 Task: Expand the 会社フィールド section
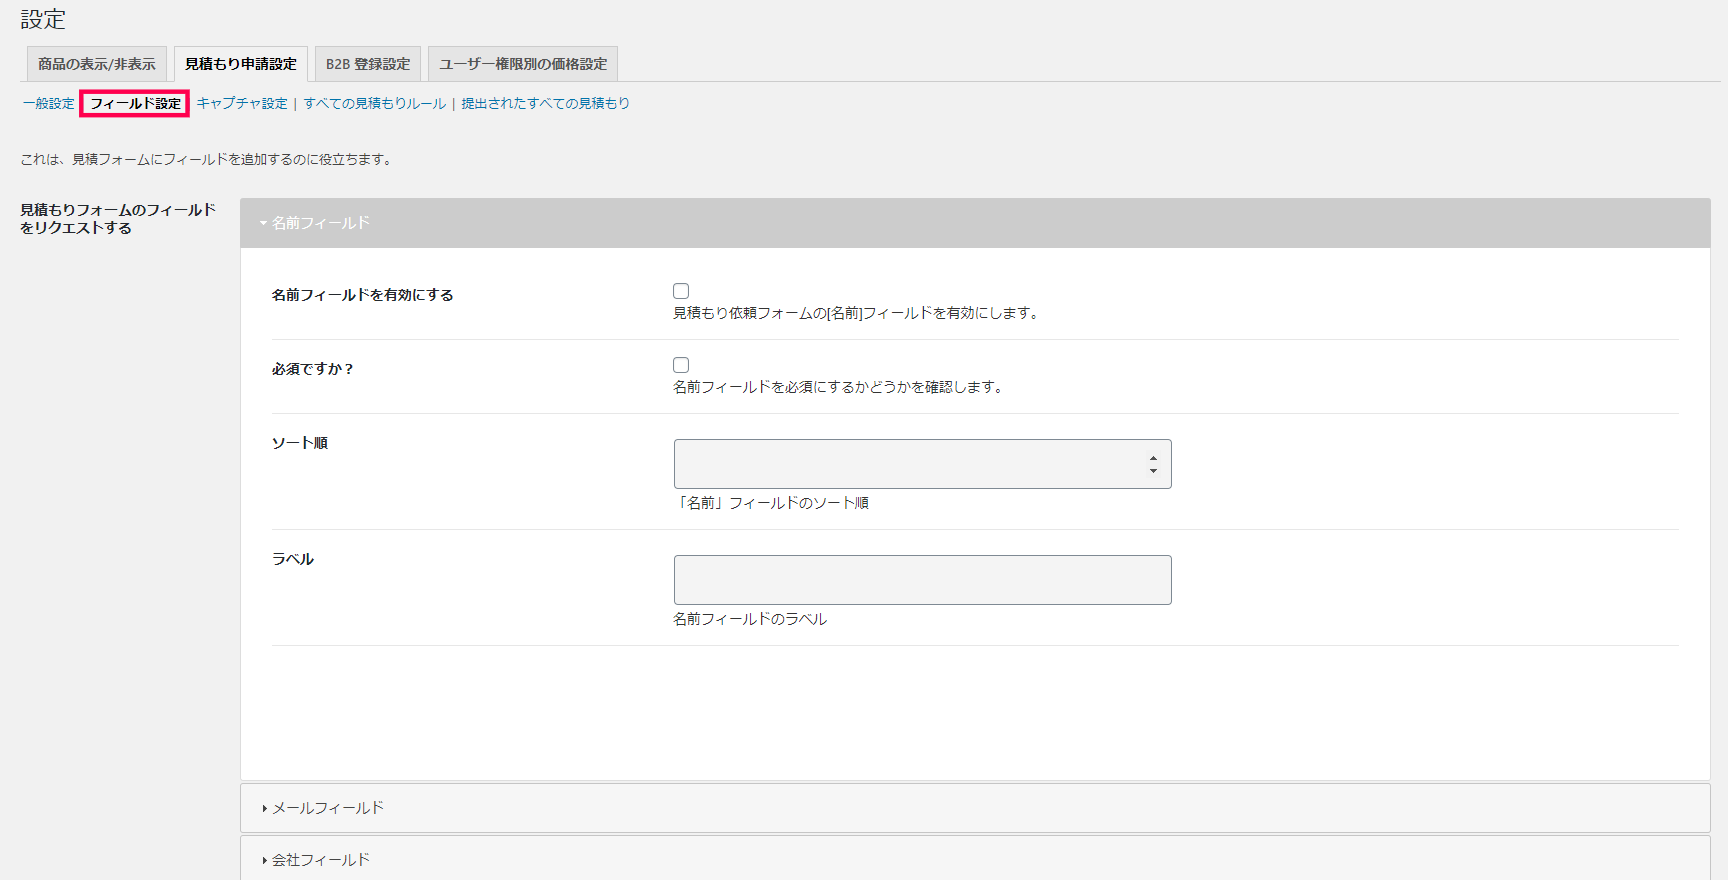pyautogui.click(x=975, y=859)
